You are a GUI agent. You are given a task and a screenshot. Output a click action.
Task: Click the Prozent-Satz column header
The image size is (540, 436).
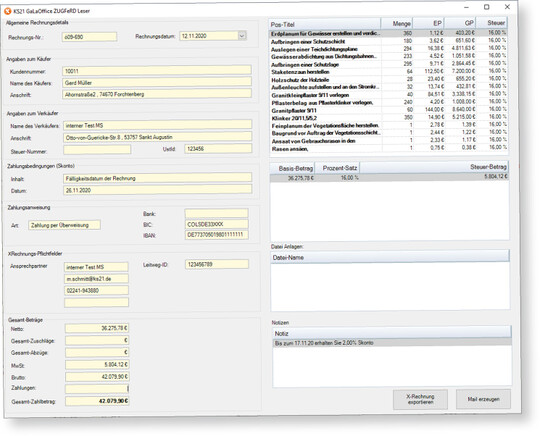337,168
